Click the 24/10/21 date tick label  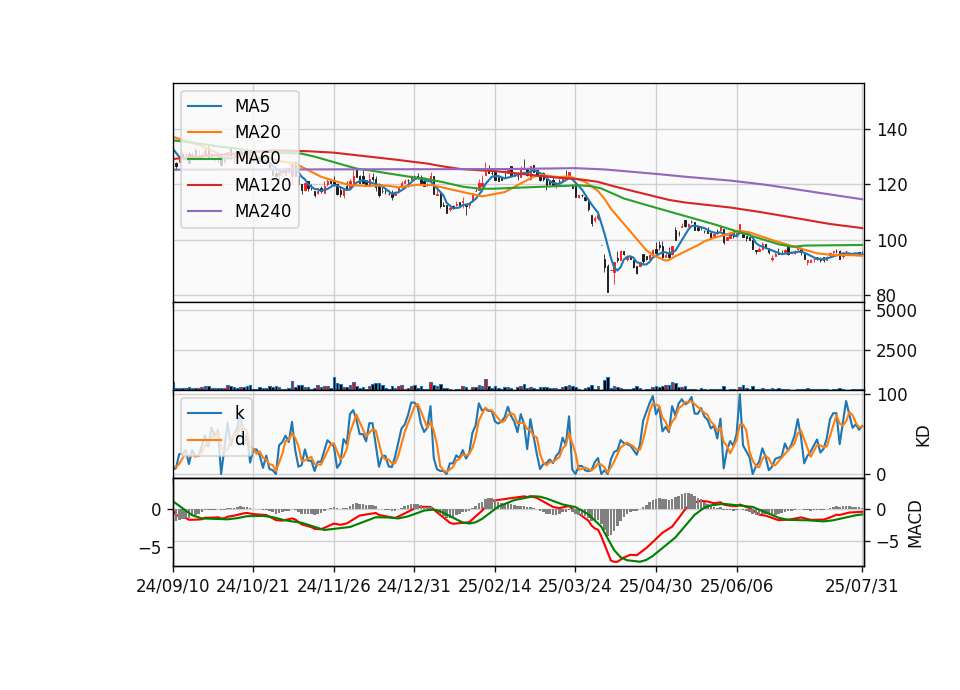[x=253, y=586]
